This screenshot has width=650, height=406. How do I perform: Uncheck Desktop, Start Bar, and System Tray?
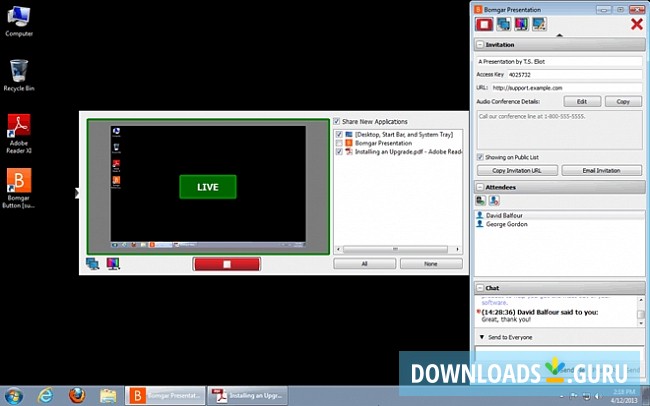339,134
